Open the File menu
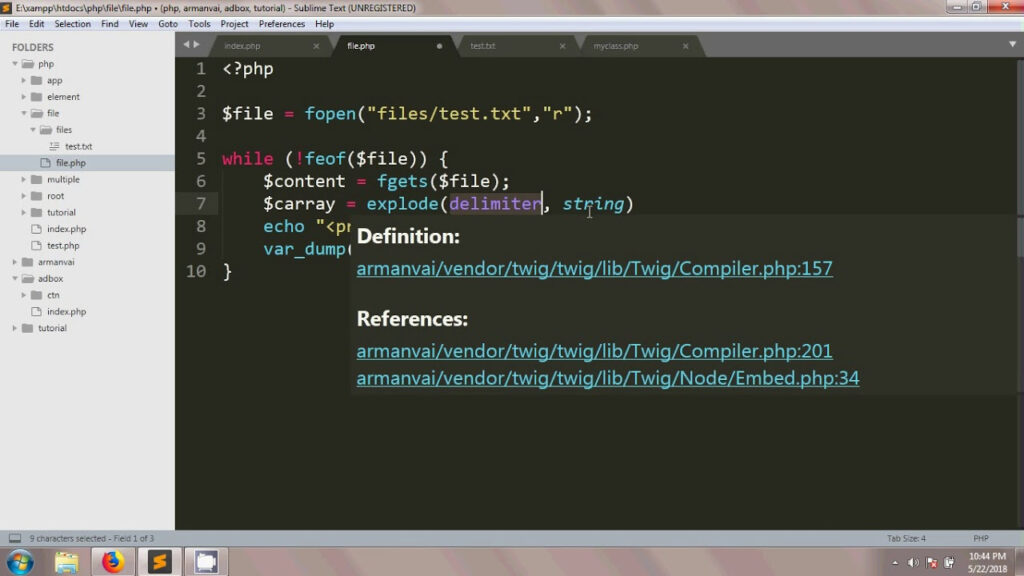Viewport: 1024px width, 576px height. [x=12, y=24]
